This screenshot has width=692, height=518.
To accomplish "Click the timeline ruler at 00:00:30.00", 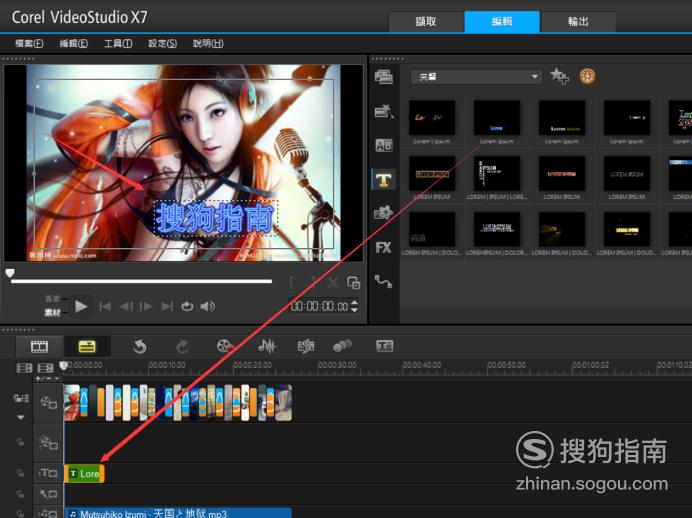I will coord(337,365).
